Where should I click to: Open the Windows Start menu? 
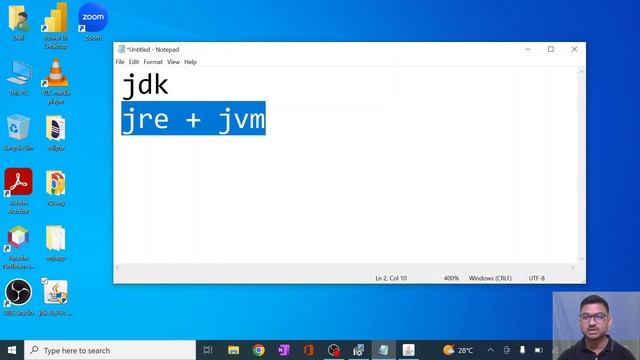(x=12, y=350)
